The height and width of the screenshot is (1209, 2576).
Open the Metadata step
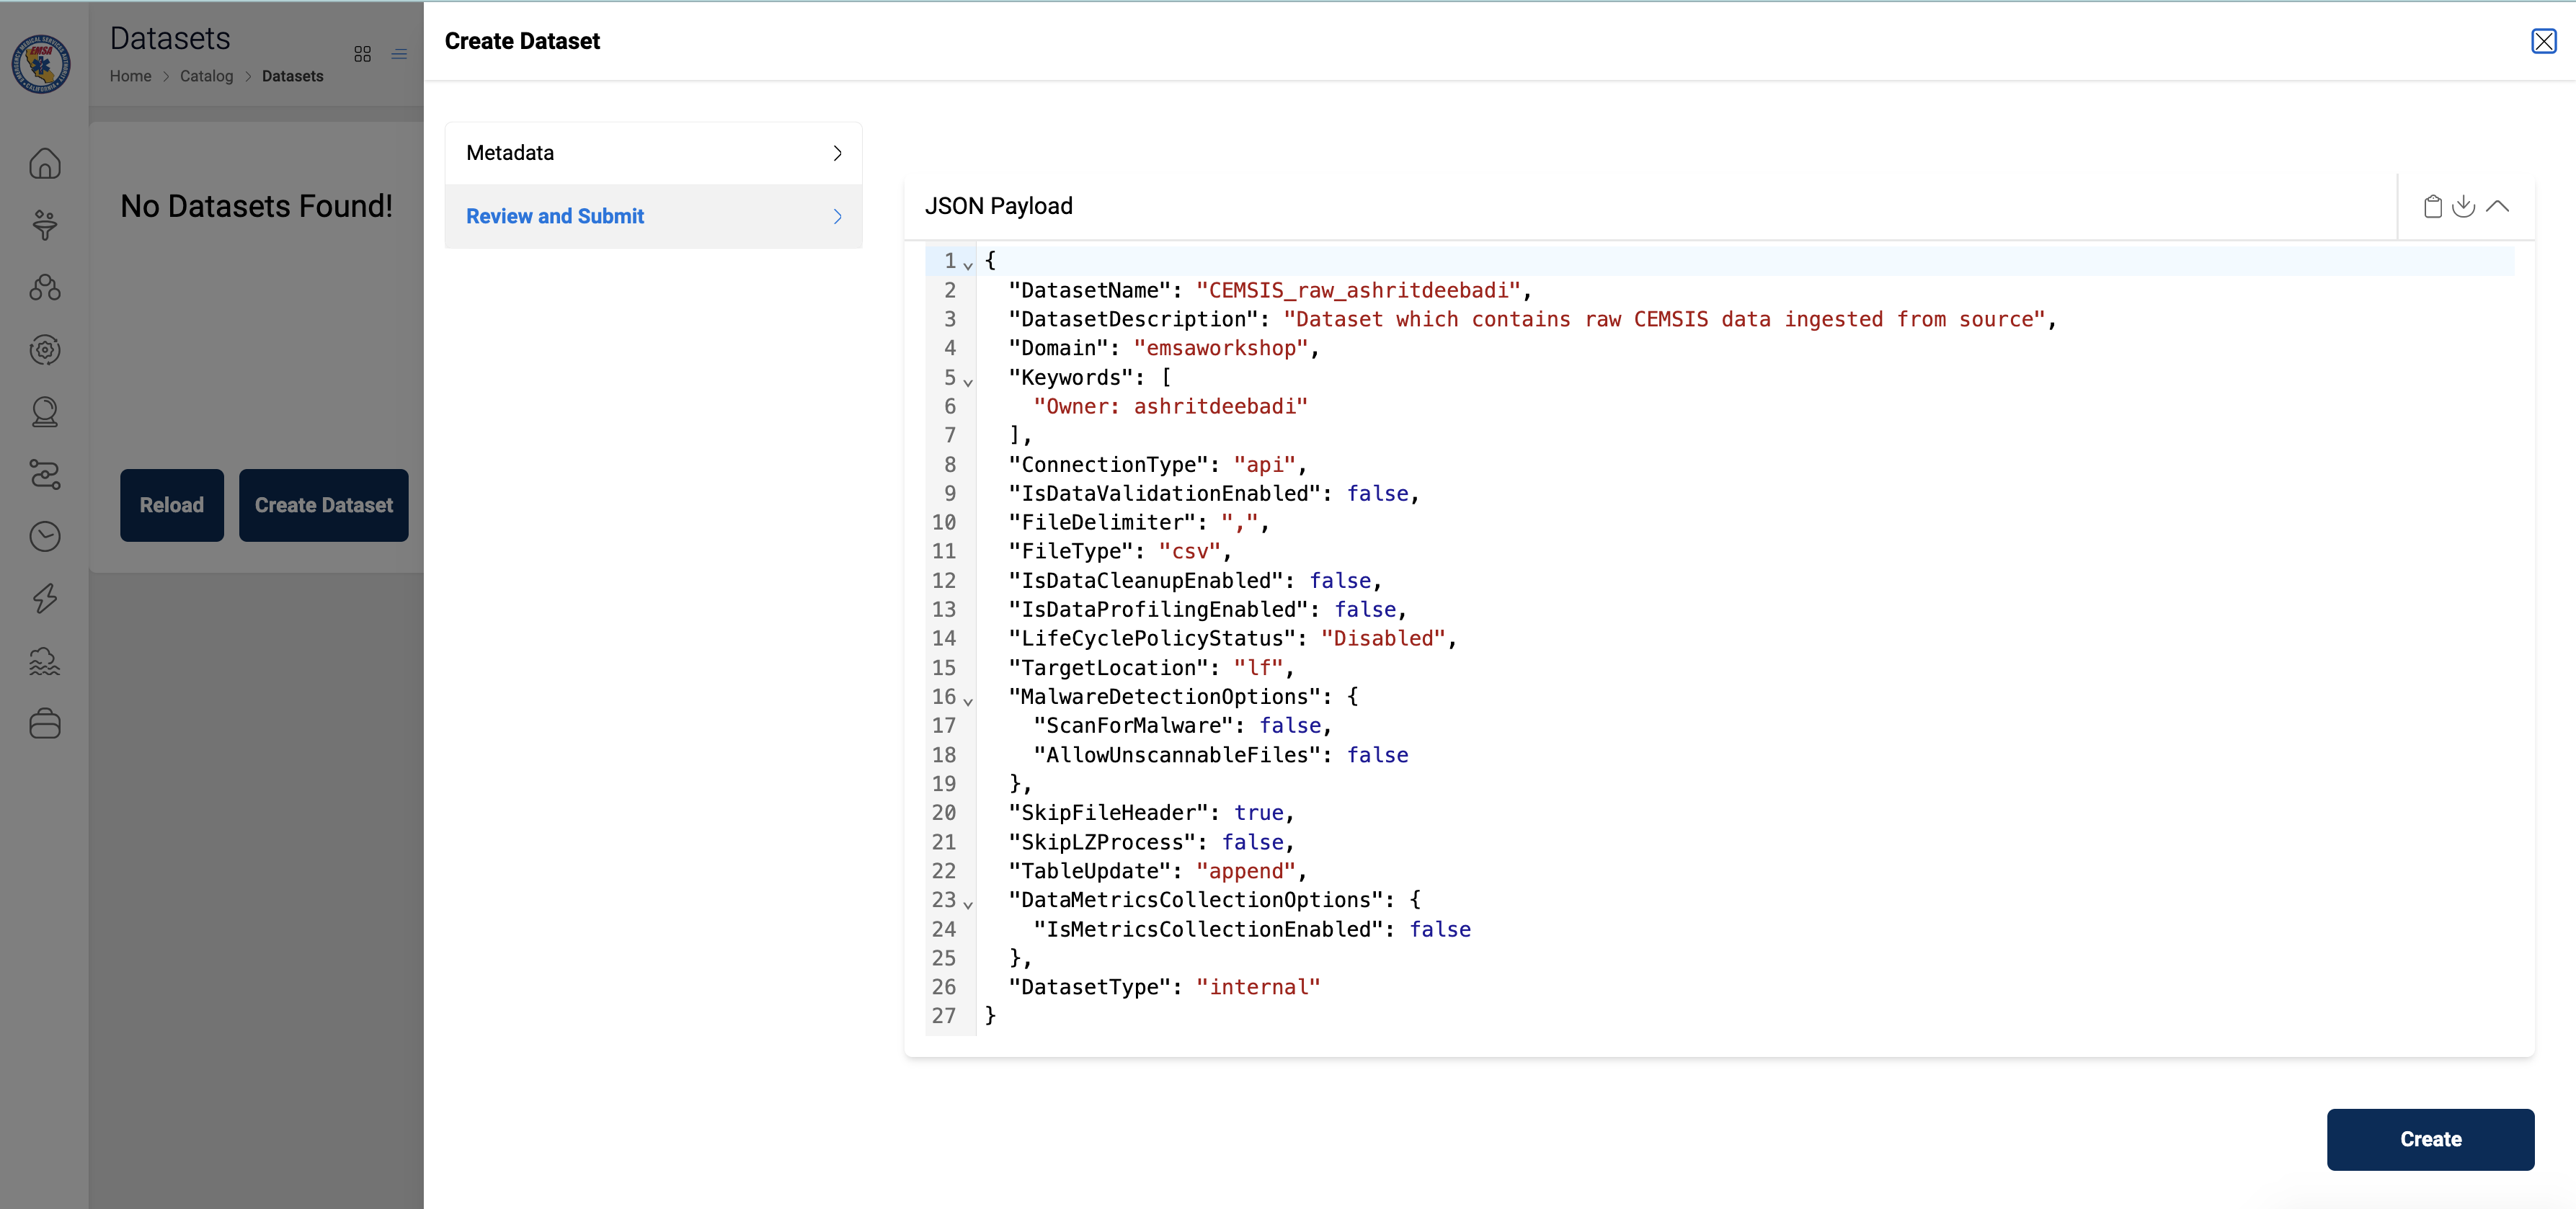(x=653, y=153)
